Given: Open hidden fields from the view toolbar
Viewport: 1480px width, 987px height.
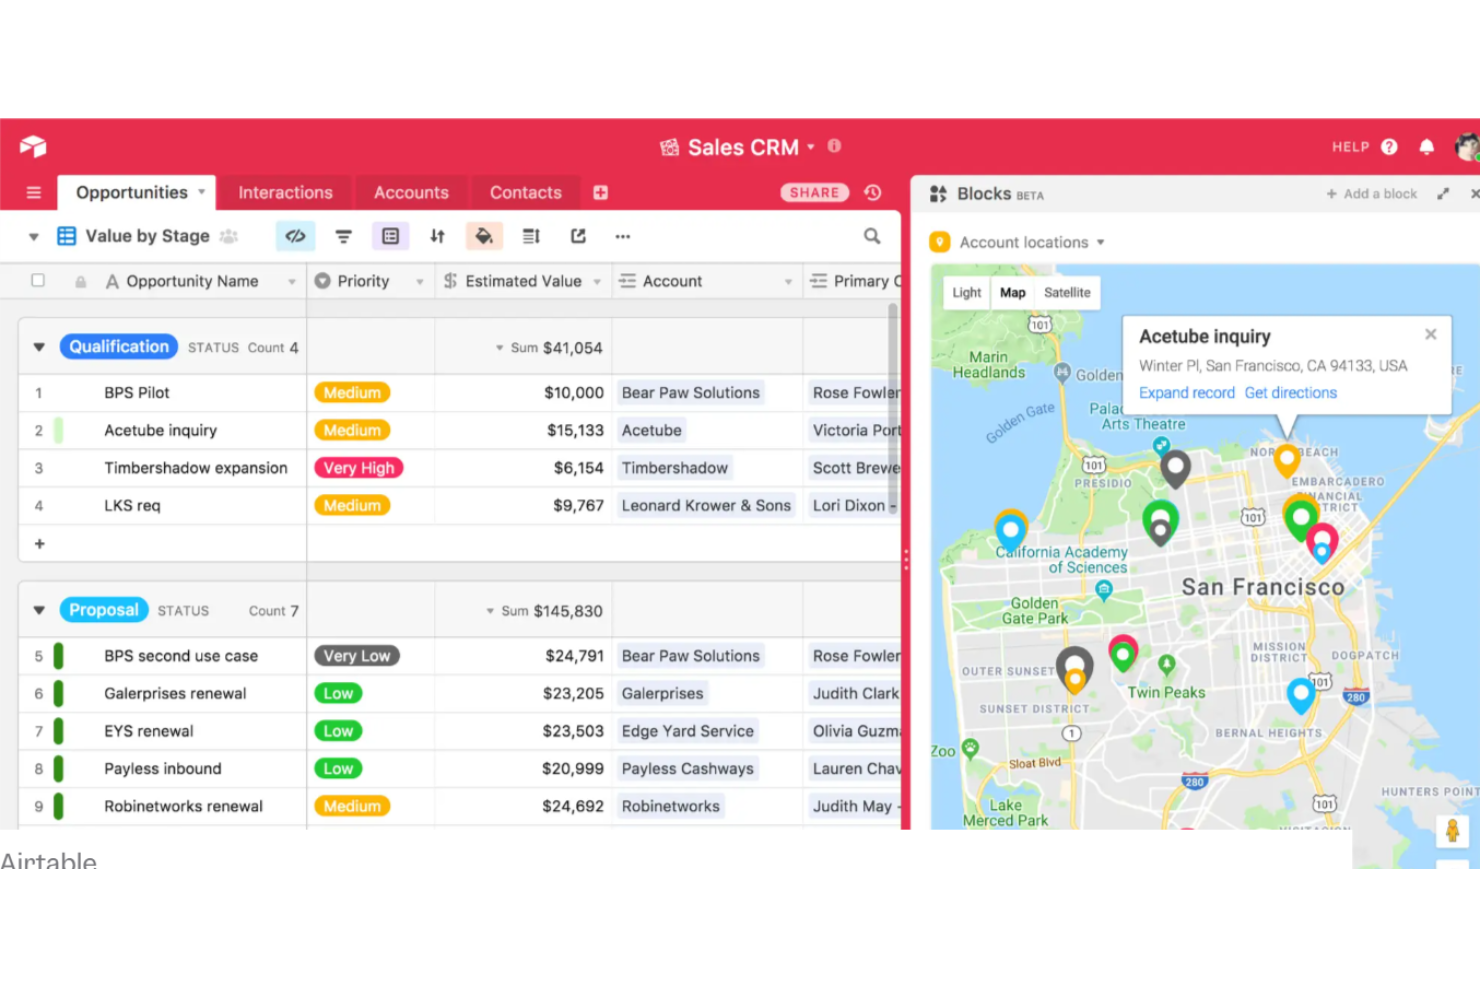Looking at the screenshot, I should 295,236.
